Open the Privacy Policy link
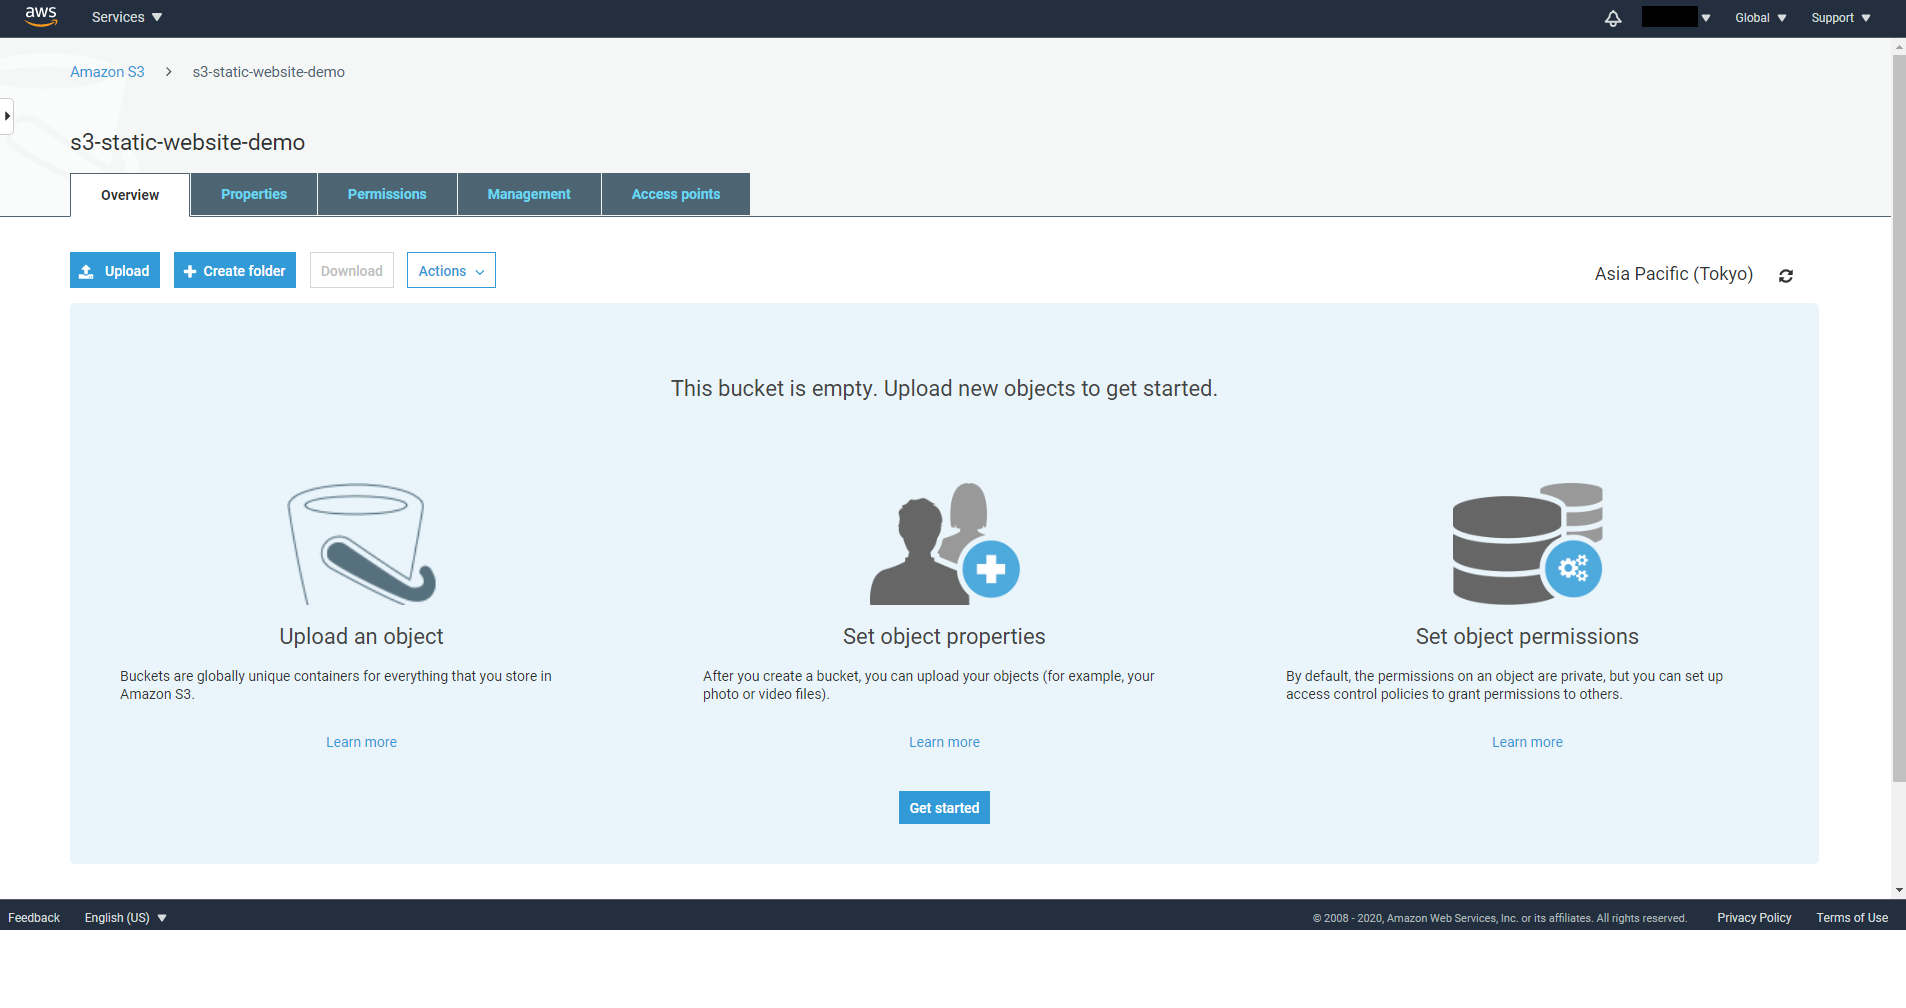Screen dimensions: 1906x1008 pos(1754,918)
